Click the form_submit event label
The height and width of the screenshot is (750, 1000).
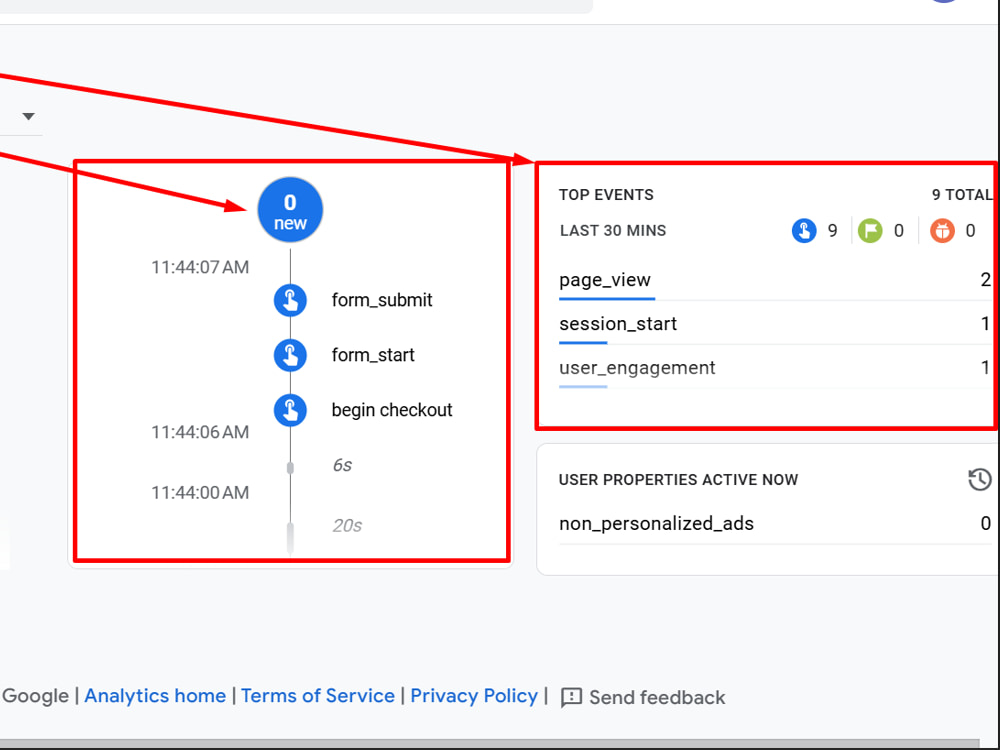point(382,300)
